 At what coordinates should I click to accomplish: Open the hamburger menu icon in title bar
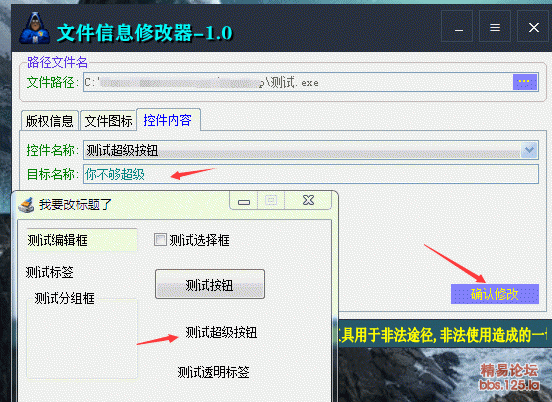(495, 27)
